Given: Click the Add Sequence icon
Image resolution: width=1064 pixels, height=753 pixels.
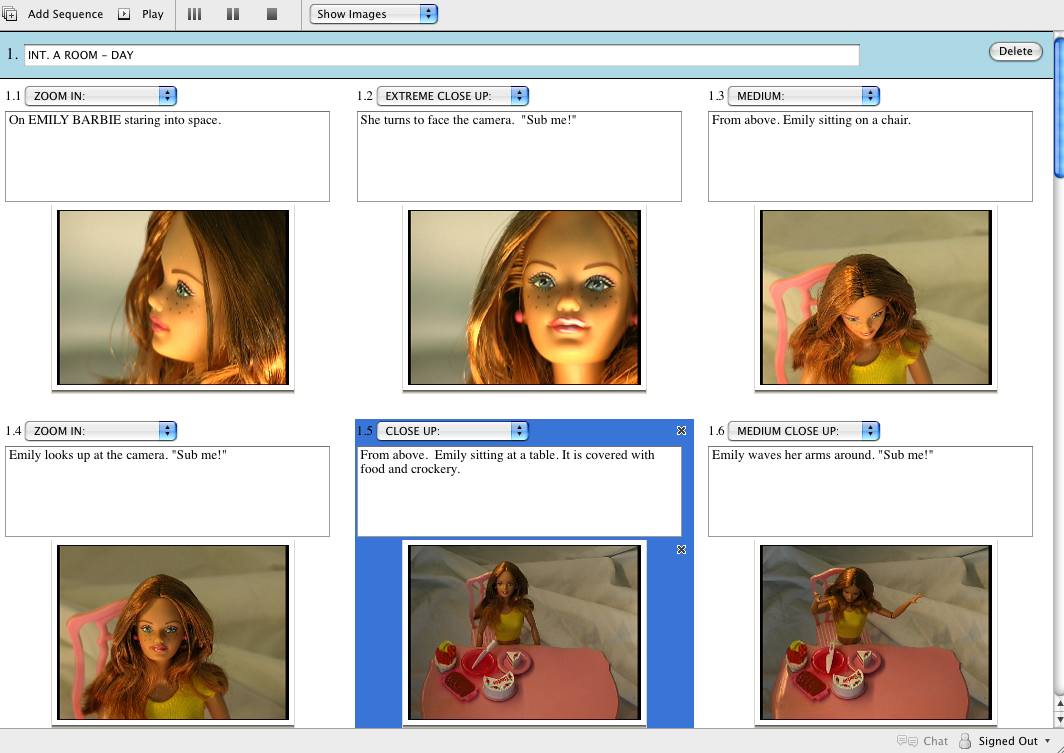Looking at the screenshot, I should [10, 14].
